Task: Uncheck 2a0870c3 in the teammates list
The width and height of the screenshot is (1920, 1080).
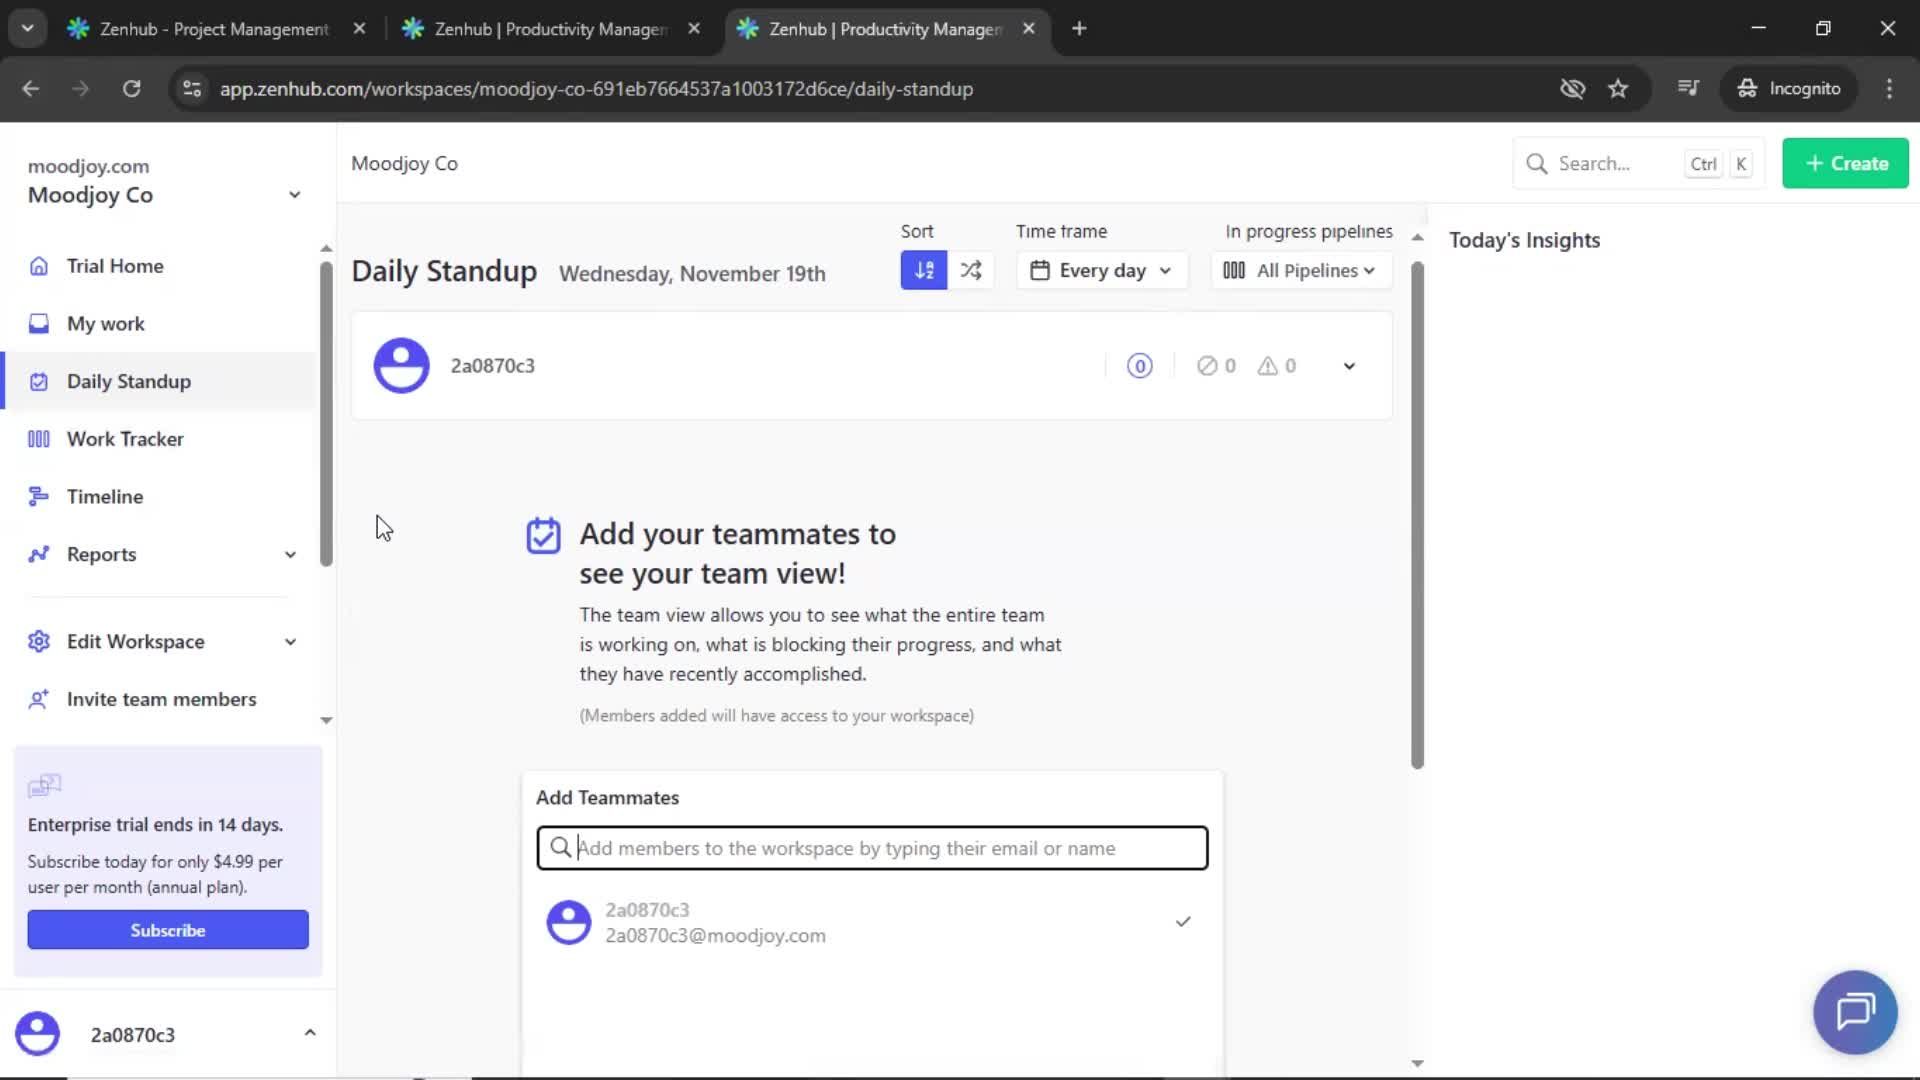Action: (1183, 921)
